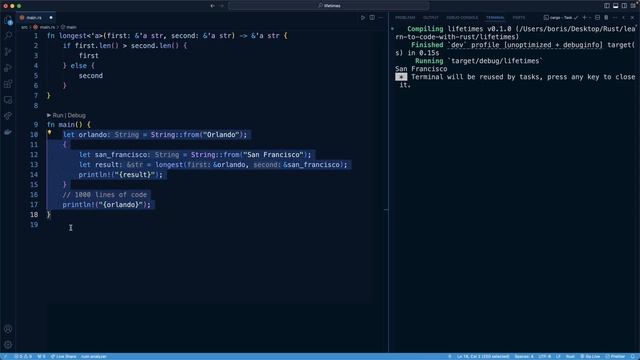This screenshot has height=360, width=640.
Task: Switch to the Output panel tab
Action: (430, 18)
